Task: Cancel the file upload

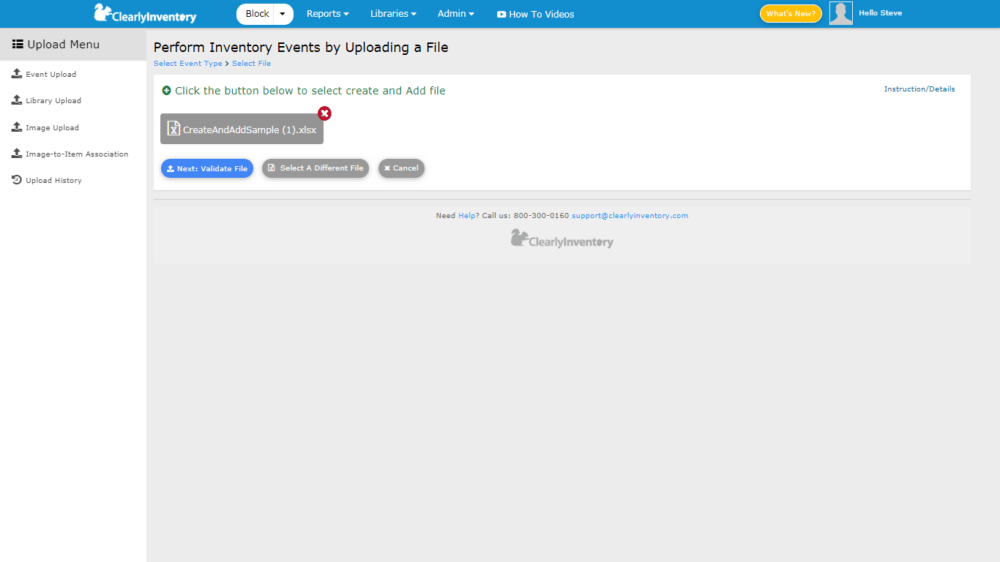Action: point(401,168)
